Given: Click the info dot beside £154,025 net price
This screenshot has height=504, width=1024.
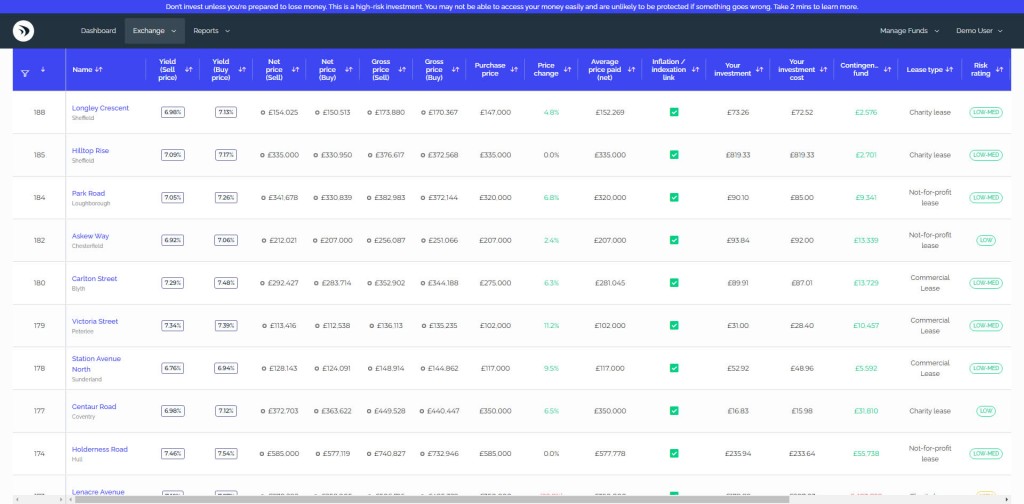Looking at the screenshot, I should (263, 113).
